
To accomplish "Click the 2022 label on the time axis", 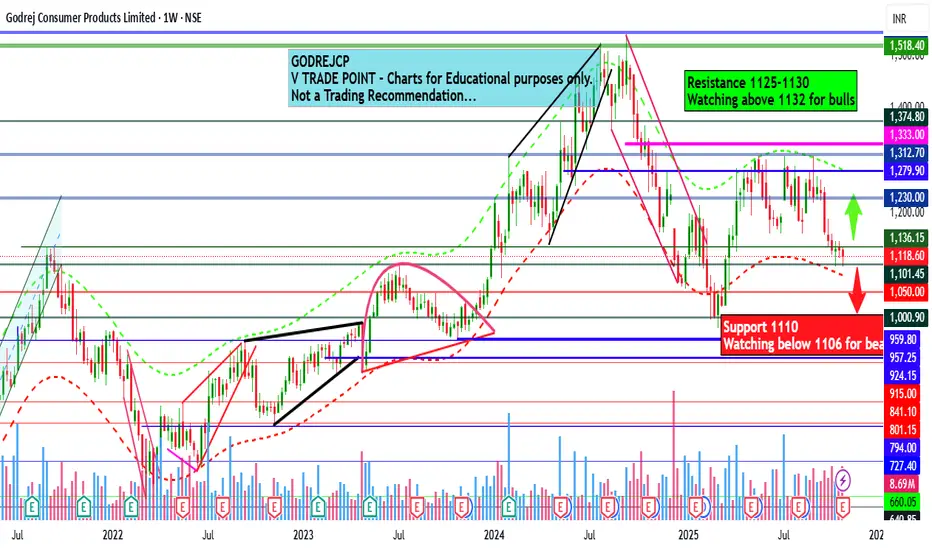I will (112, 535).
